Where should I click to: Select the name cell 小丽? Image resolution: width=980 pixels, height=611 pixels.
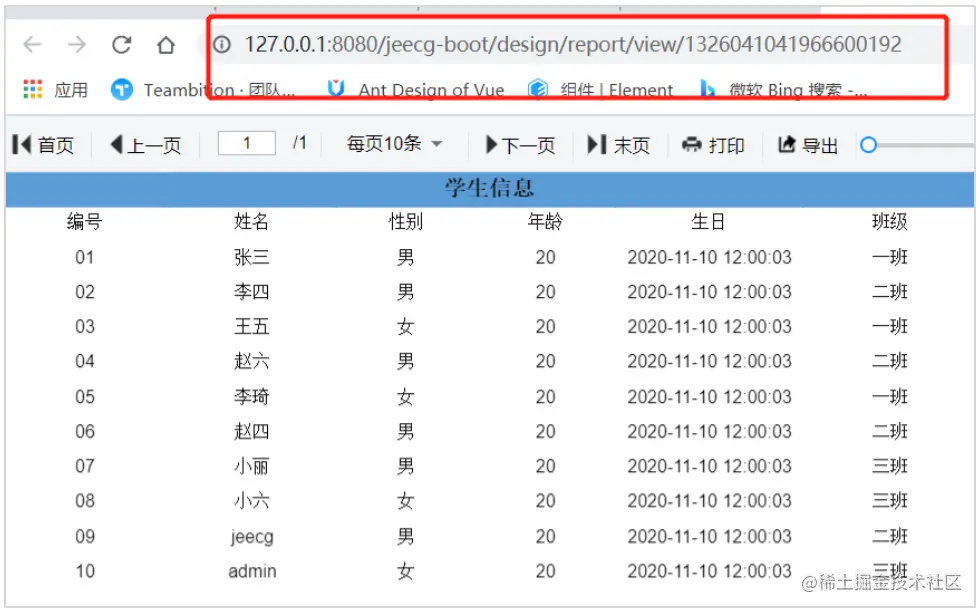251,465
